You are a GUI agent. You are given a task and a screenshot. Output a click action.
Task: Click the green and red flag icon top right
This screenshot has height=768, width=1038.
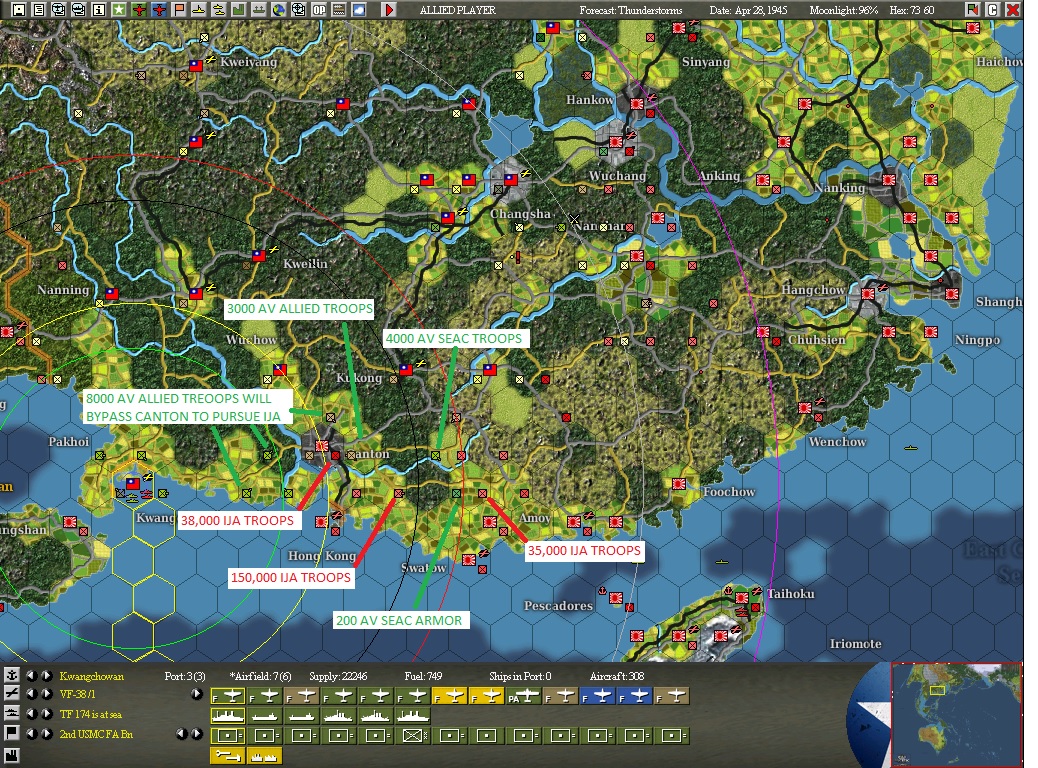tap(972, 9)
